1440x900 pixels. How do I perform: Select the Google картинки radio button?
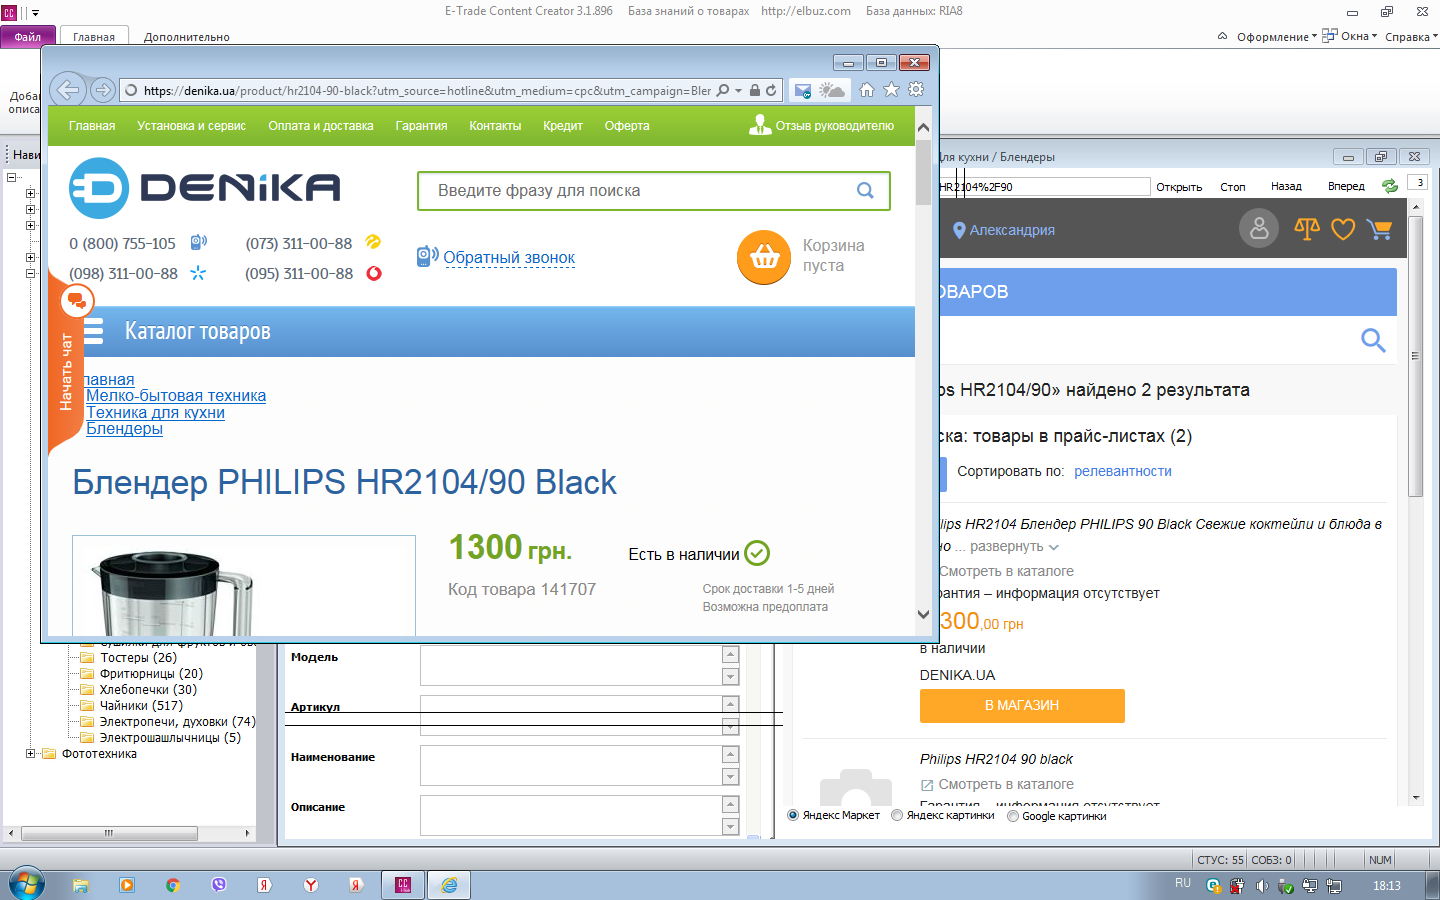(x=1013, y=816)
